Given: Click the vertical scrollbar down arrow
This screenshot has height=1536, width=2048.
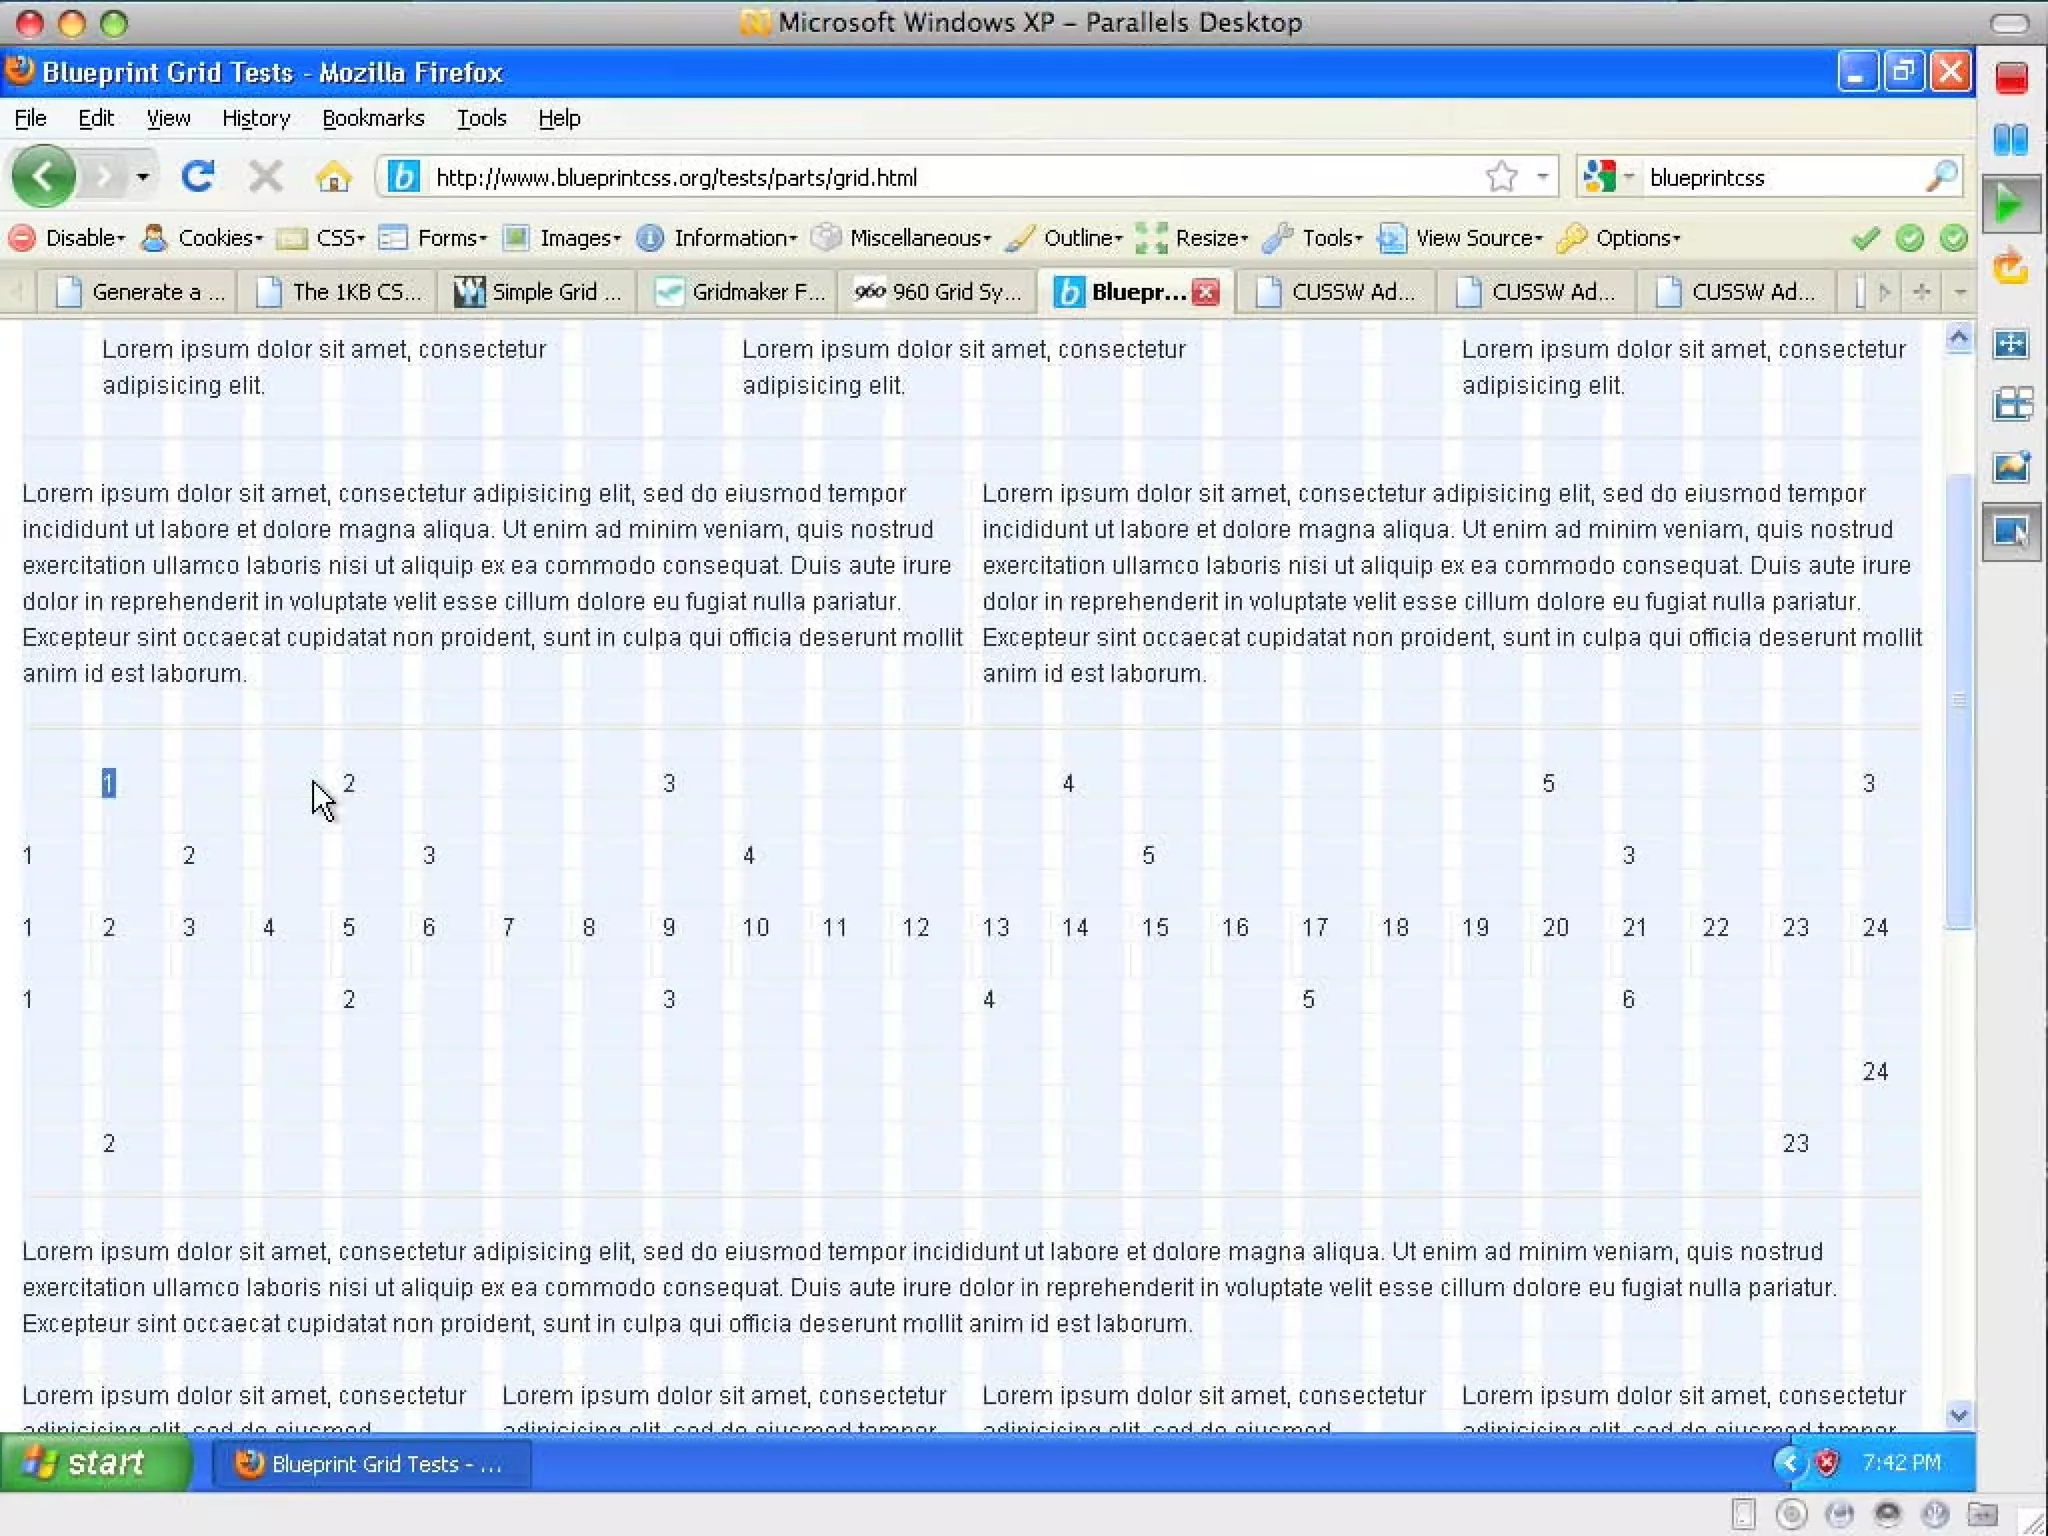Looking at the screenshot, I should coord(1958,1414).
